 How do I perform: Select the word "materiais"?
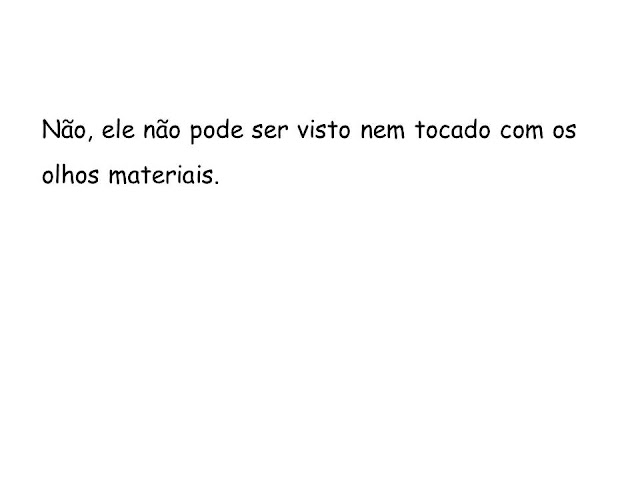tap(161, 174)
